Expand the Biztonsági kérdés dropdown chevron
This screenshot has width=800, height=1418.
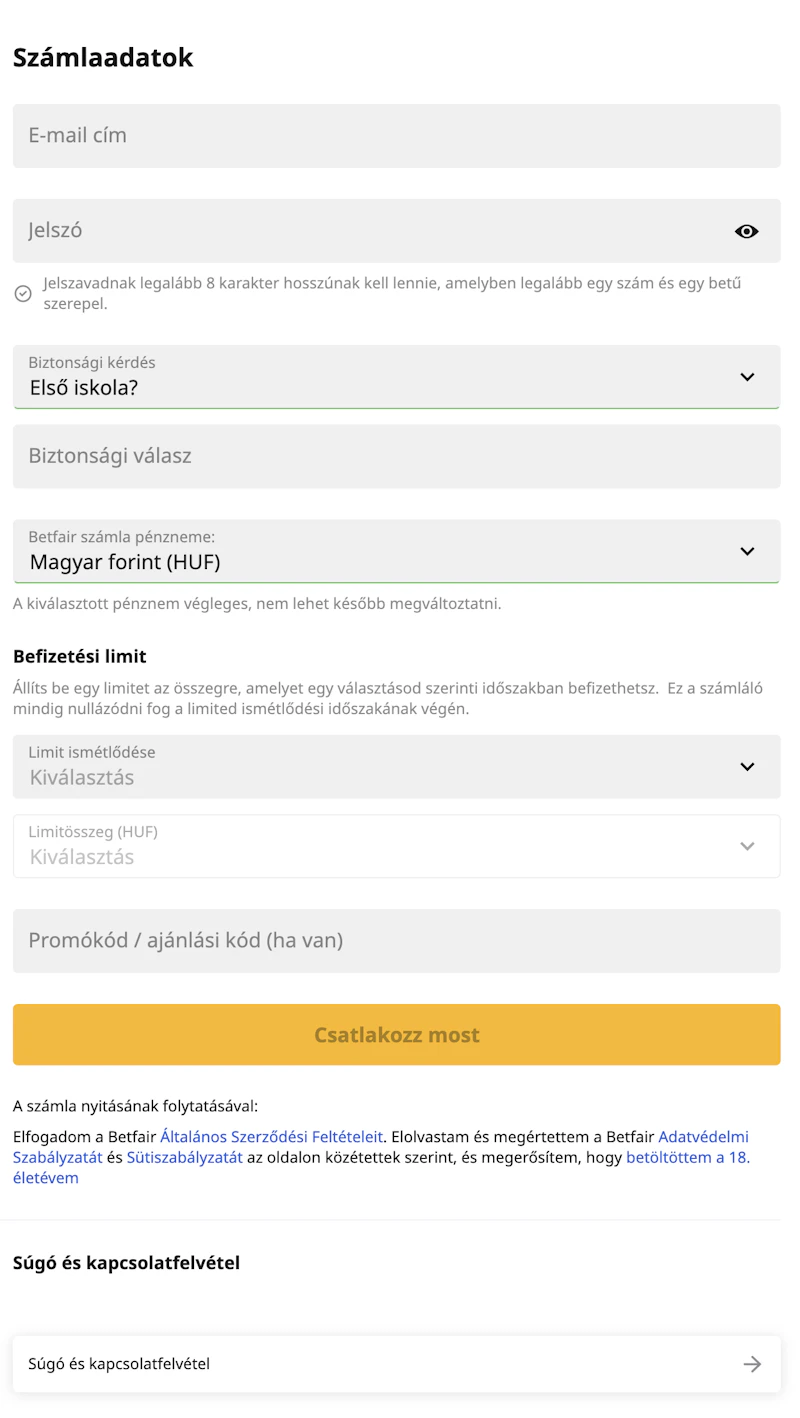pos(746,377)
